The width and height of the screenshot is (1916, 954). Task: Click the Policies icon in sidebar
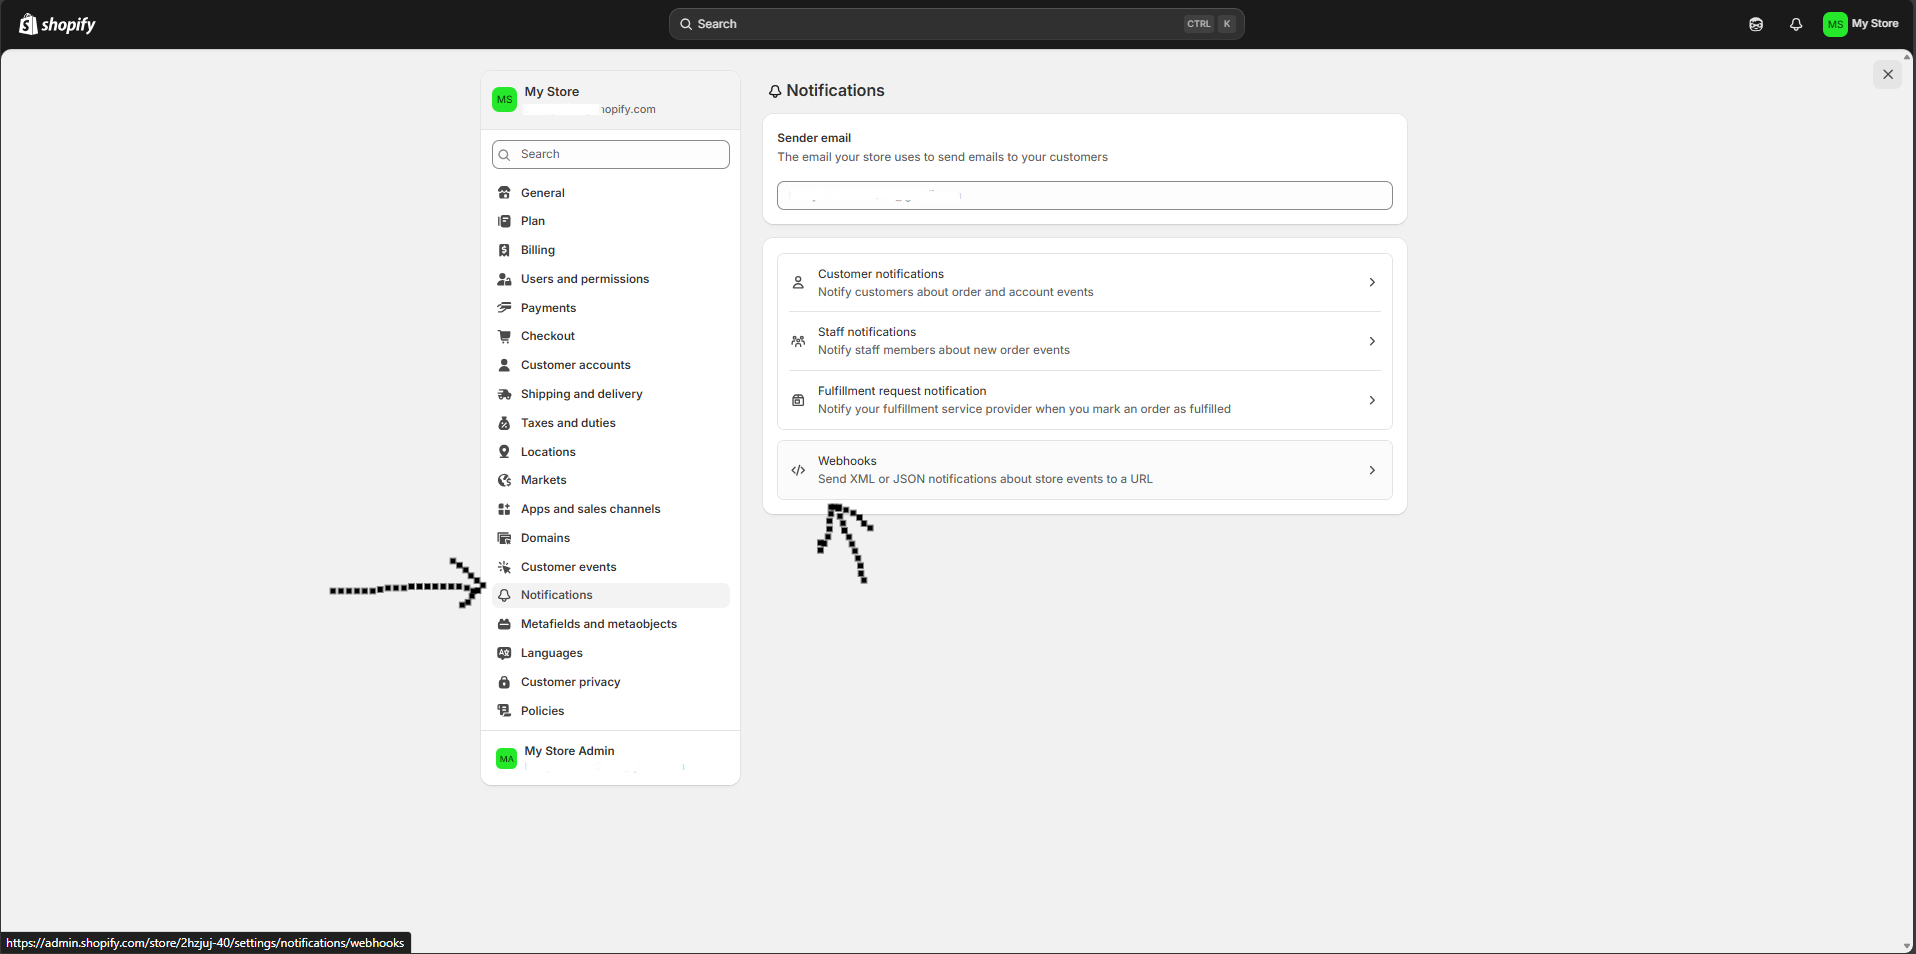coord(505,711)
